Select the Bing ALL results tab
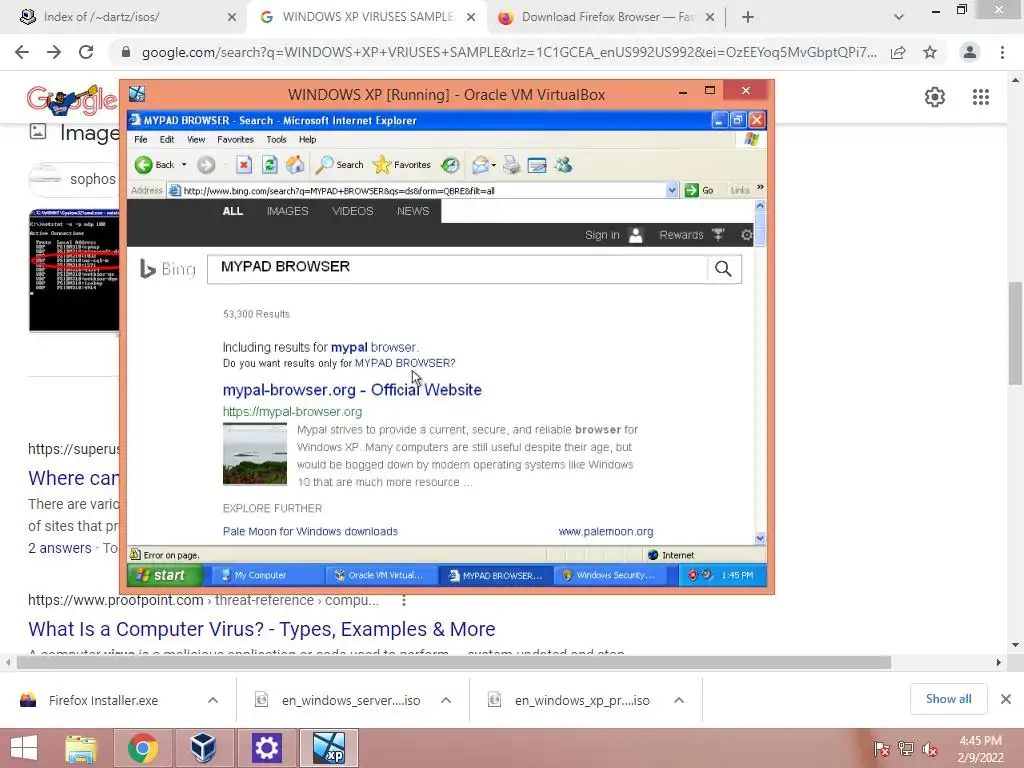Viewport: 1024px width, 768px height. (232, 211)
